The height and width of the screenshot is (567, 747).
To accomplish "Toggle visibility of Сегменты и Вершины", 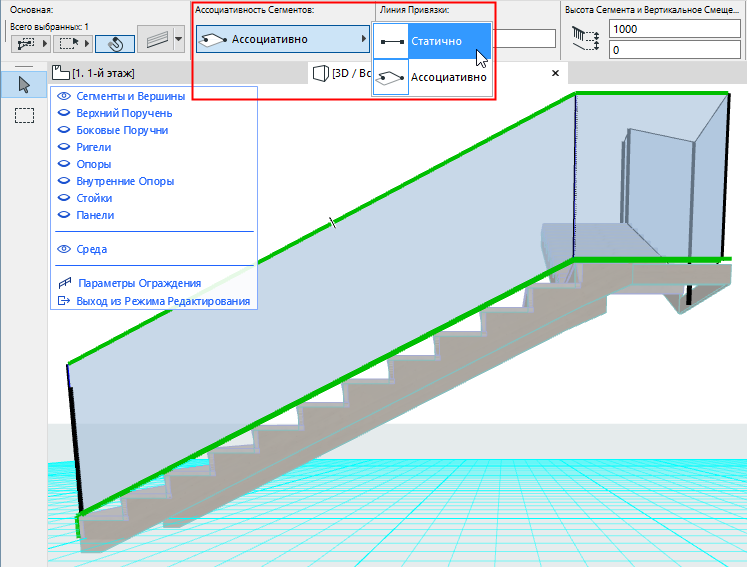I will coord(65,96).
